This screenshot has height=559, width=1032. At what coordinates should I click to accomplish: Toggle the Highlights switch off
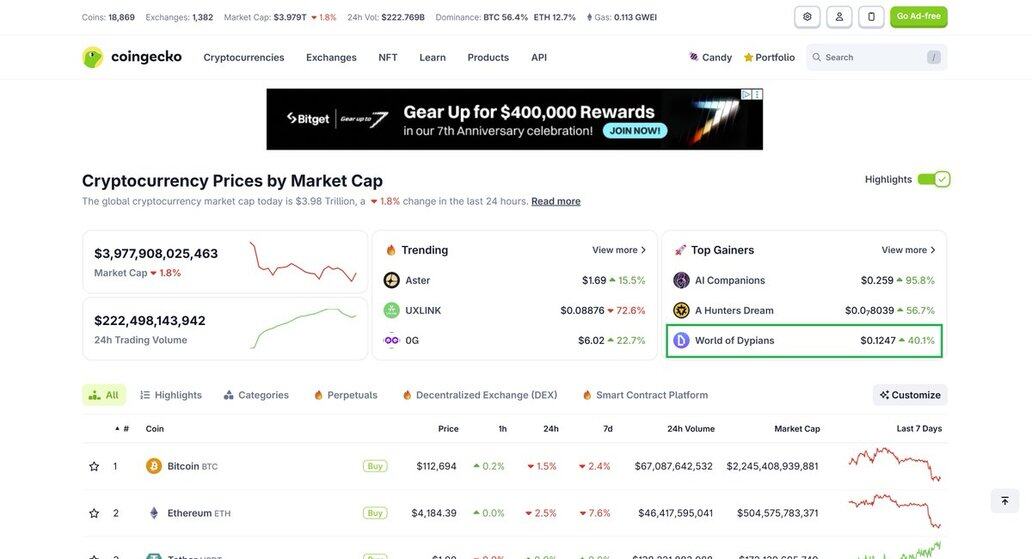coord(933,179)
